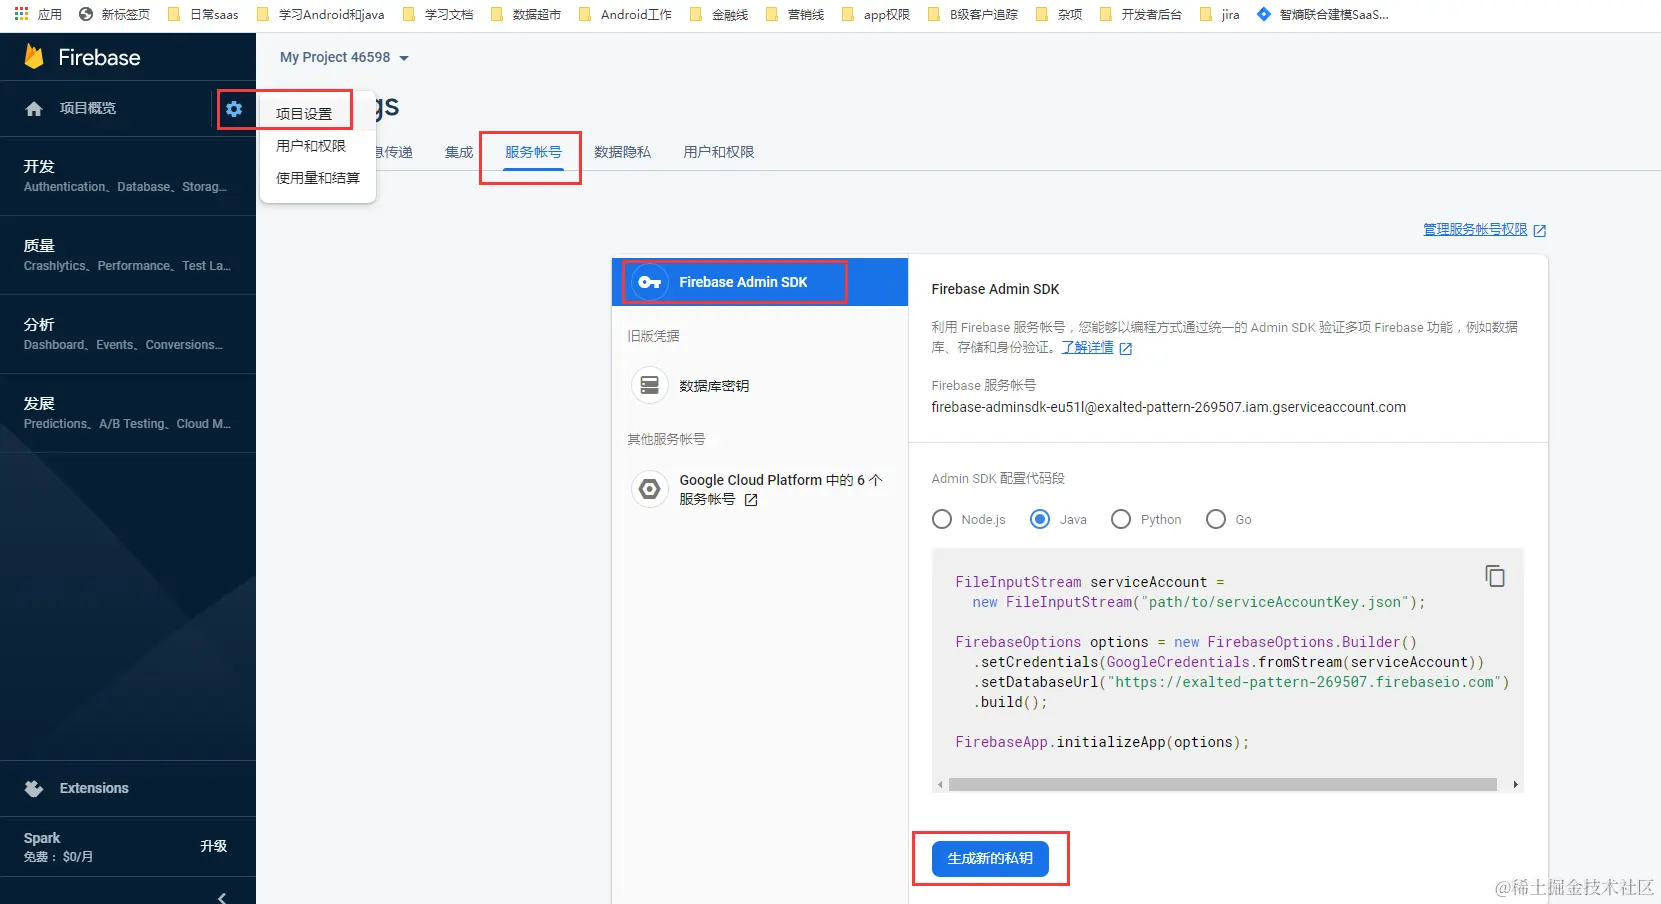Viewport: 1661px width, 904px height.
Task: Click the key icon for Firebase Admin SDK
Action: coord(650,282)
